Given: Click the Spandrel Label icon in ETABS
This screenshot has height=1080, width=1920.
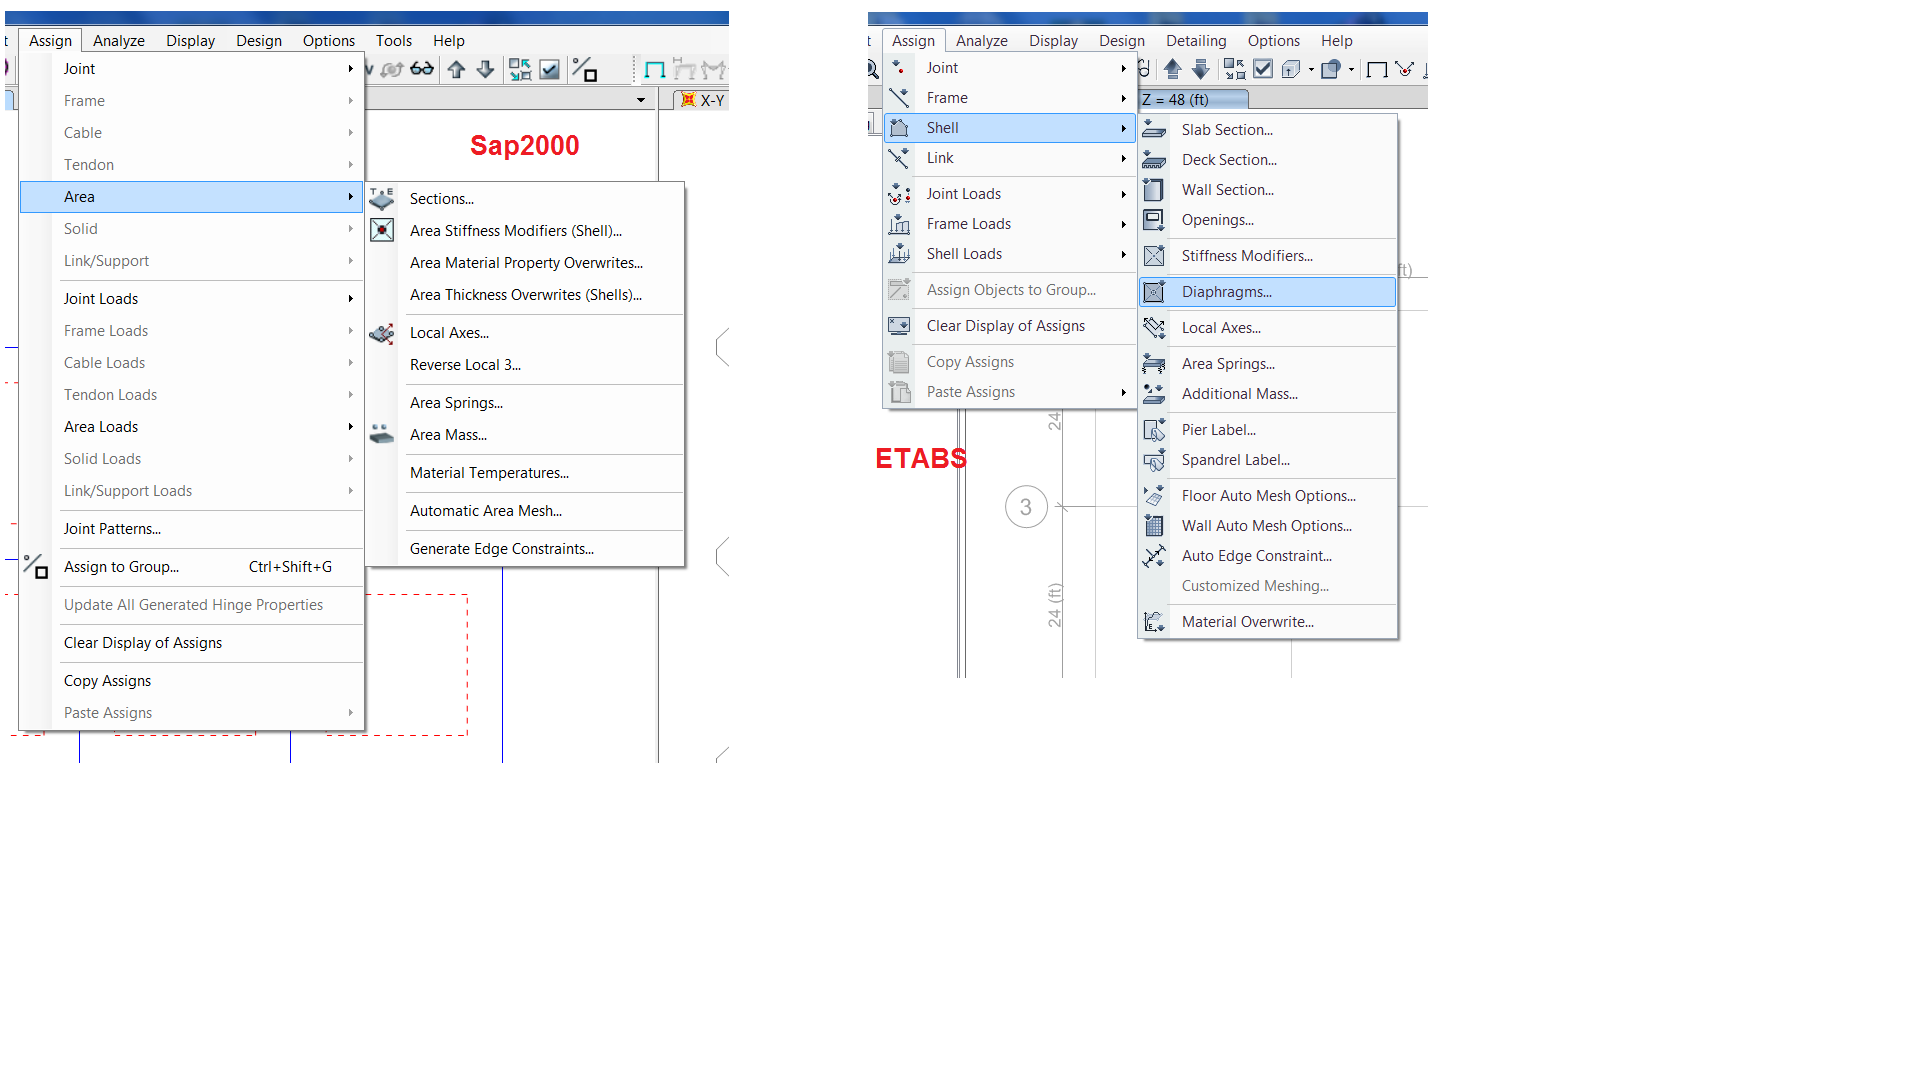Looking at the screenshot, I should pyautogui.click(x=1154, y=460).
